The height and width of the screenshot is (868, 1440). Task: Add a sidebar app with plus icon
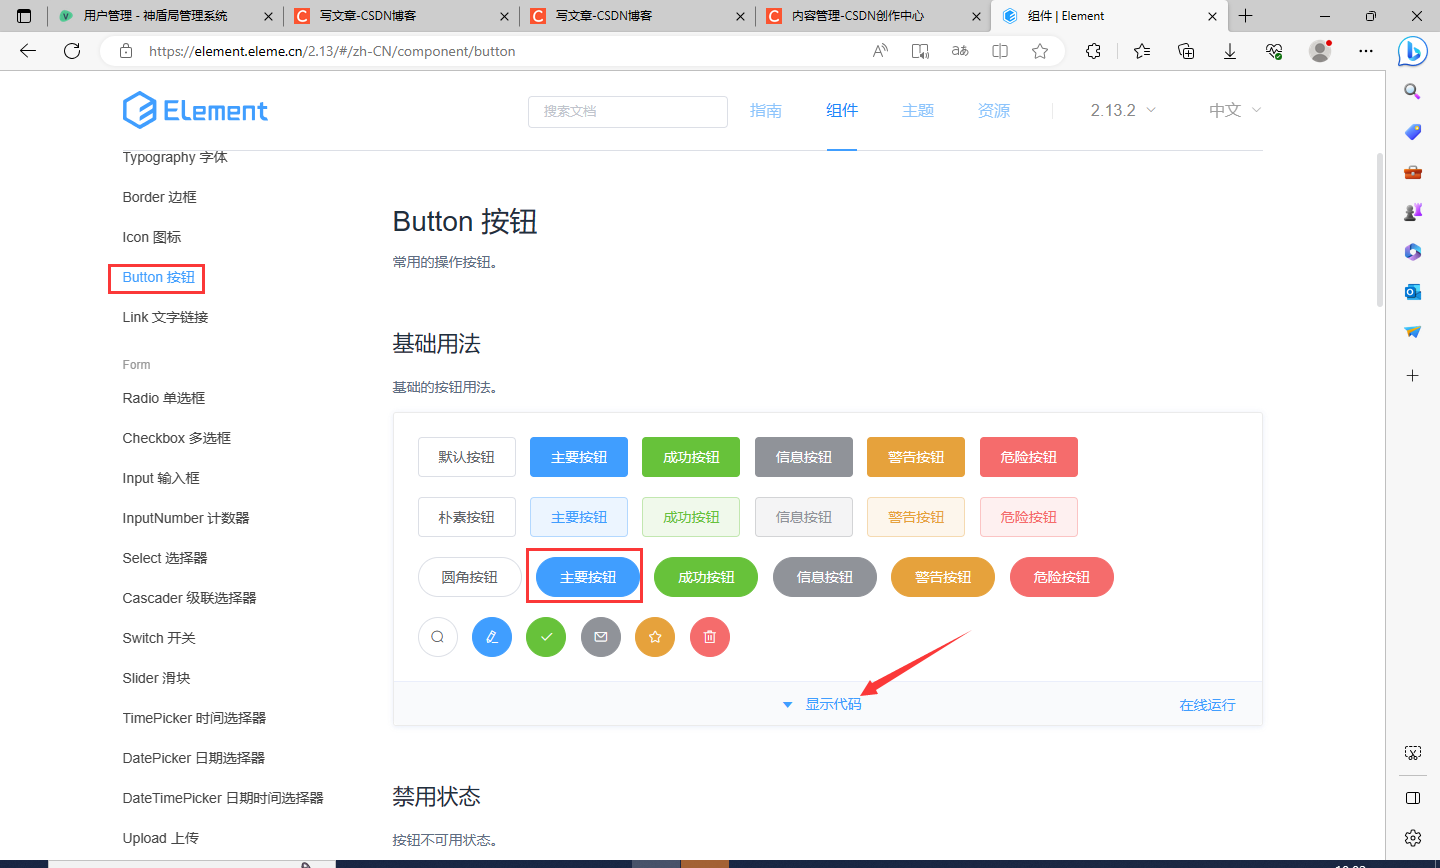click(x=1412, y=376)
